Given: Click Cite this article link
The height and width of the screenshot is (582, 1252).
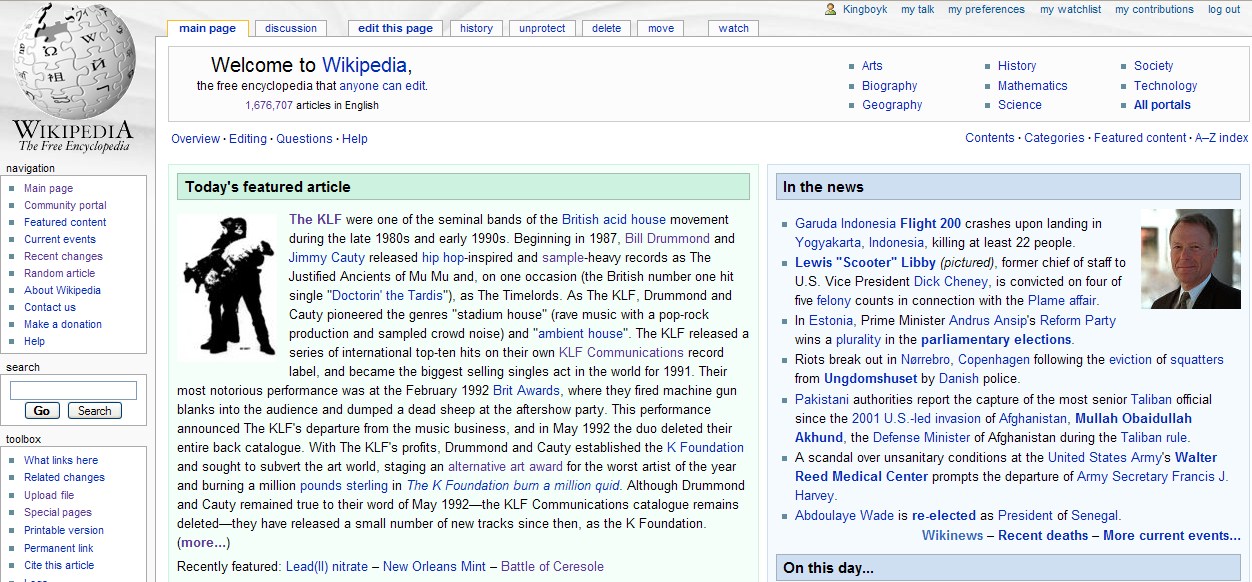Looking at the screenshot, I should 59,565.
